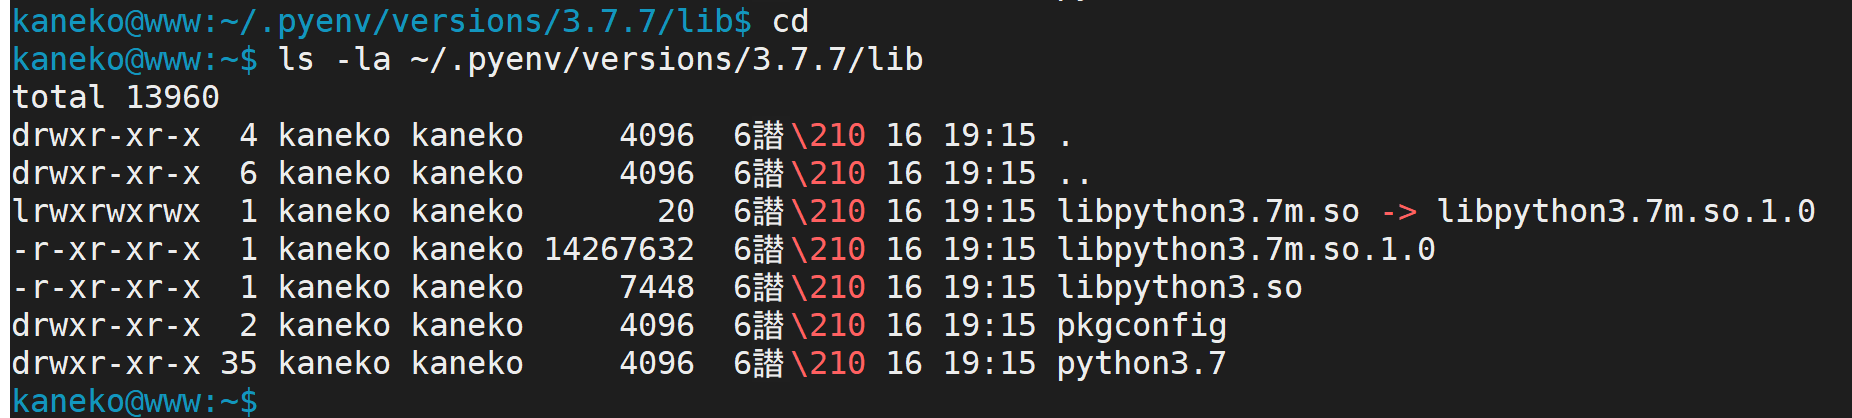The image size is (1852, 418).
Task: Click the red arrow of the symlink
Action: pos(1399,212)
